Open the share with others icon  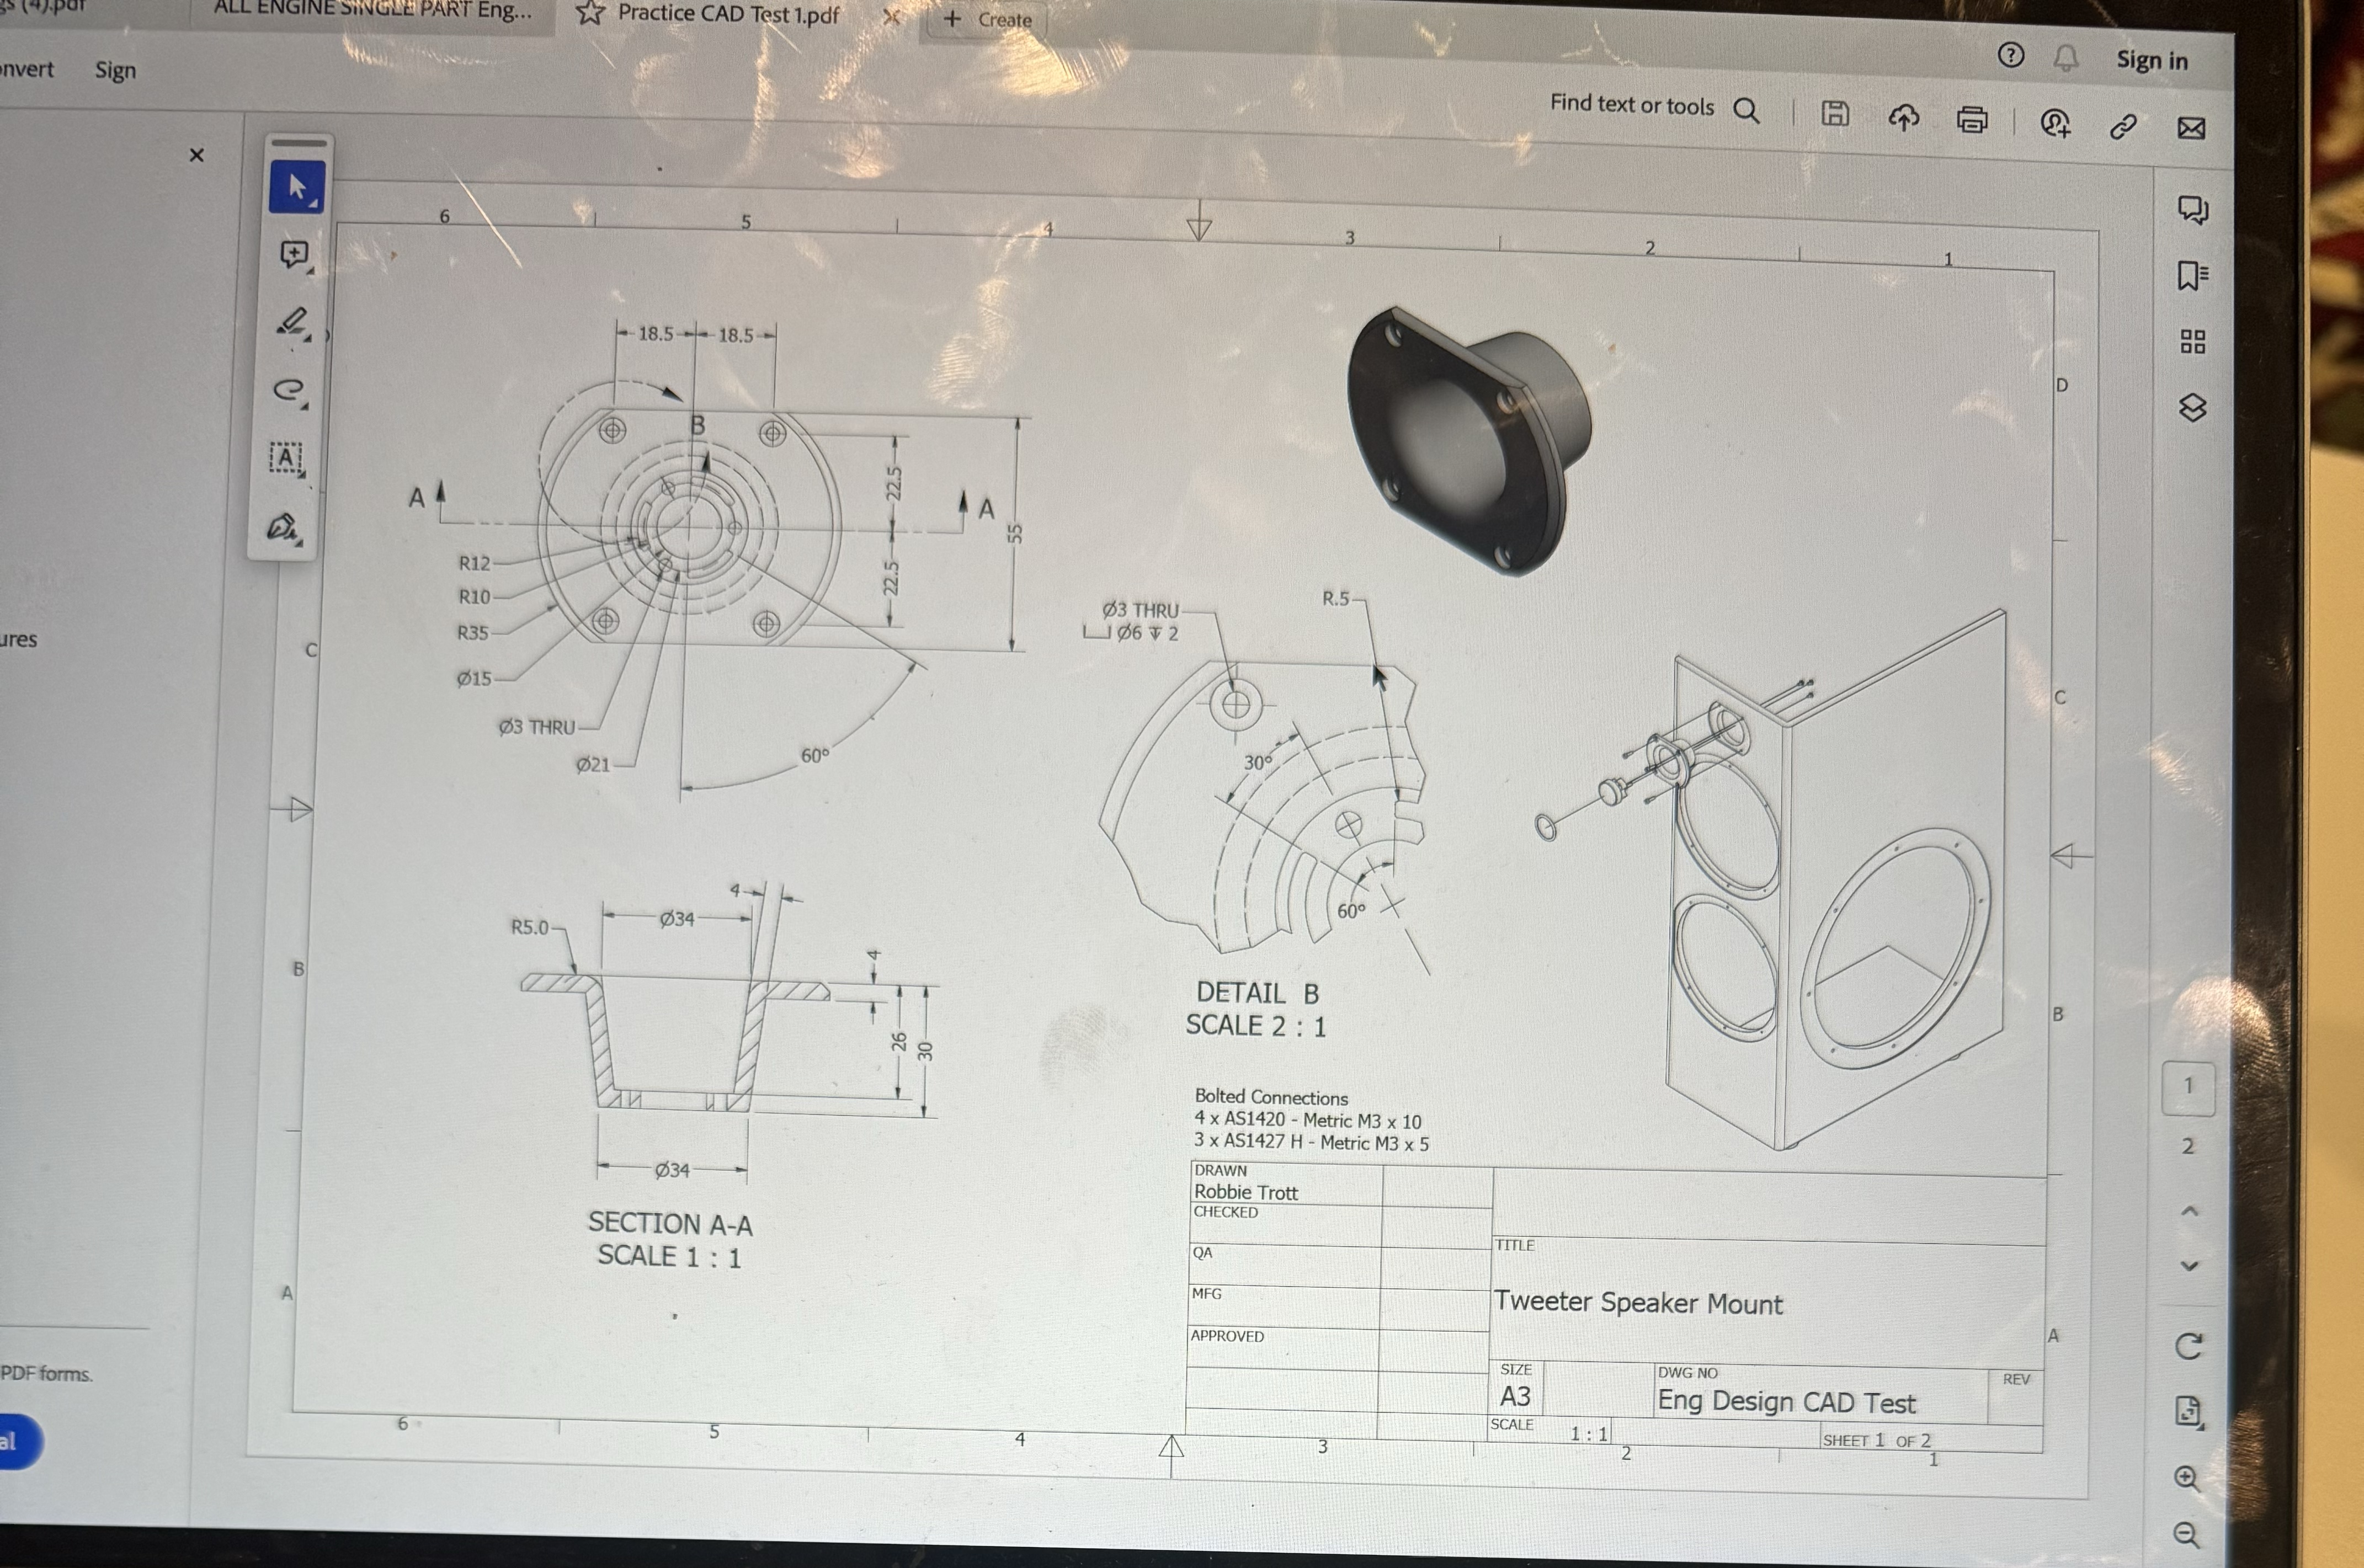tap(2054, 123)
